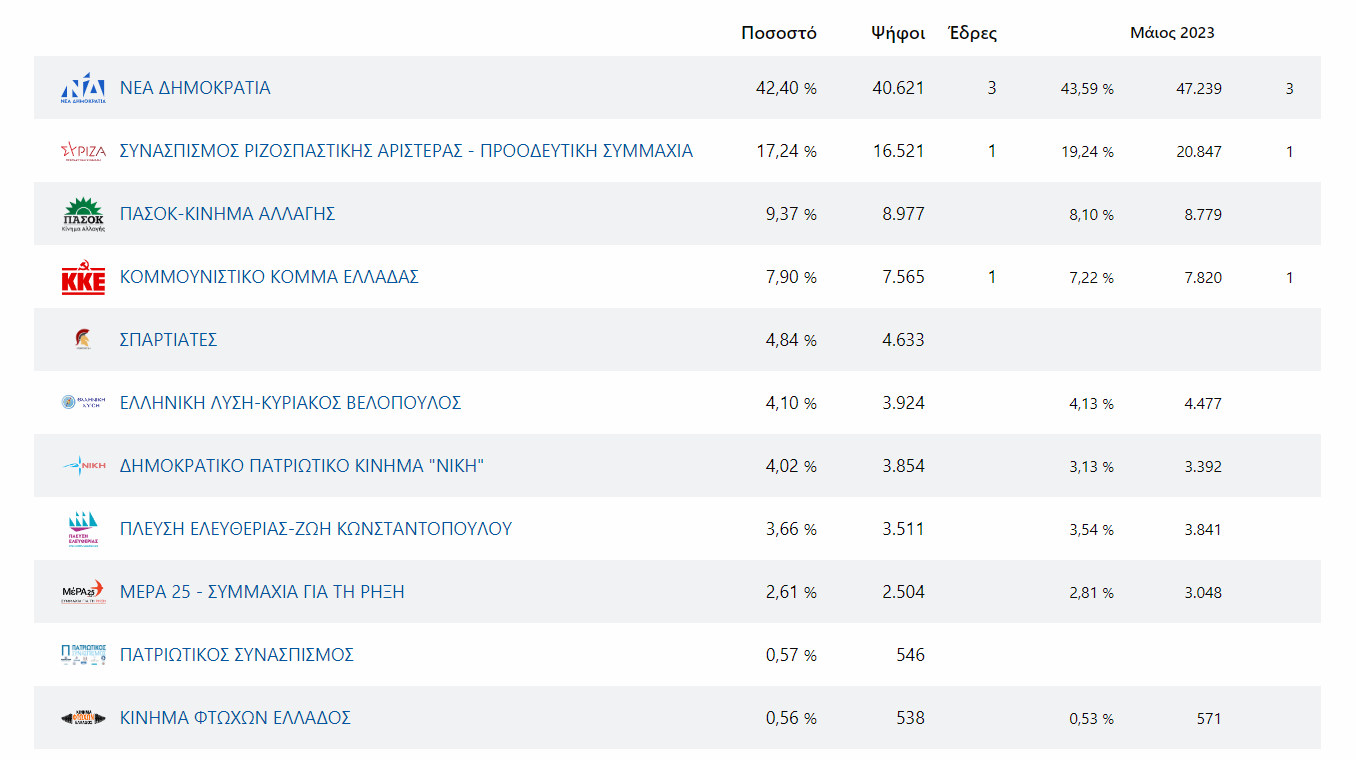Open the ΣΥΝΑΣΠΙΣΜΟΣ ΡΙΖΟΣΠΑΣΤΙΚΗΣ ΑΡΙΣΤΕΡΑΣ link

tap(406, 151)
